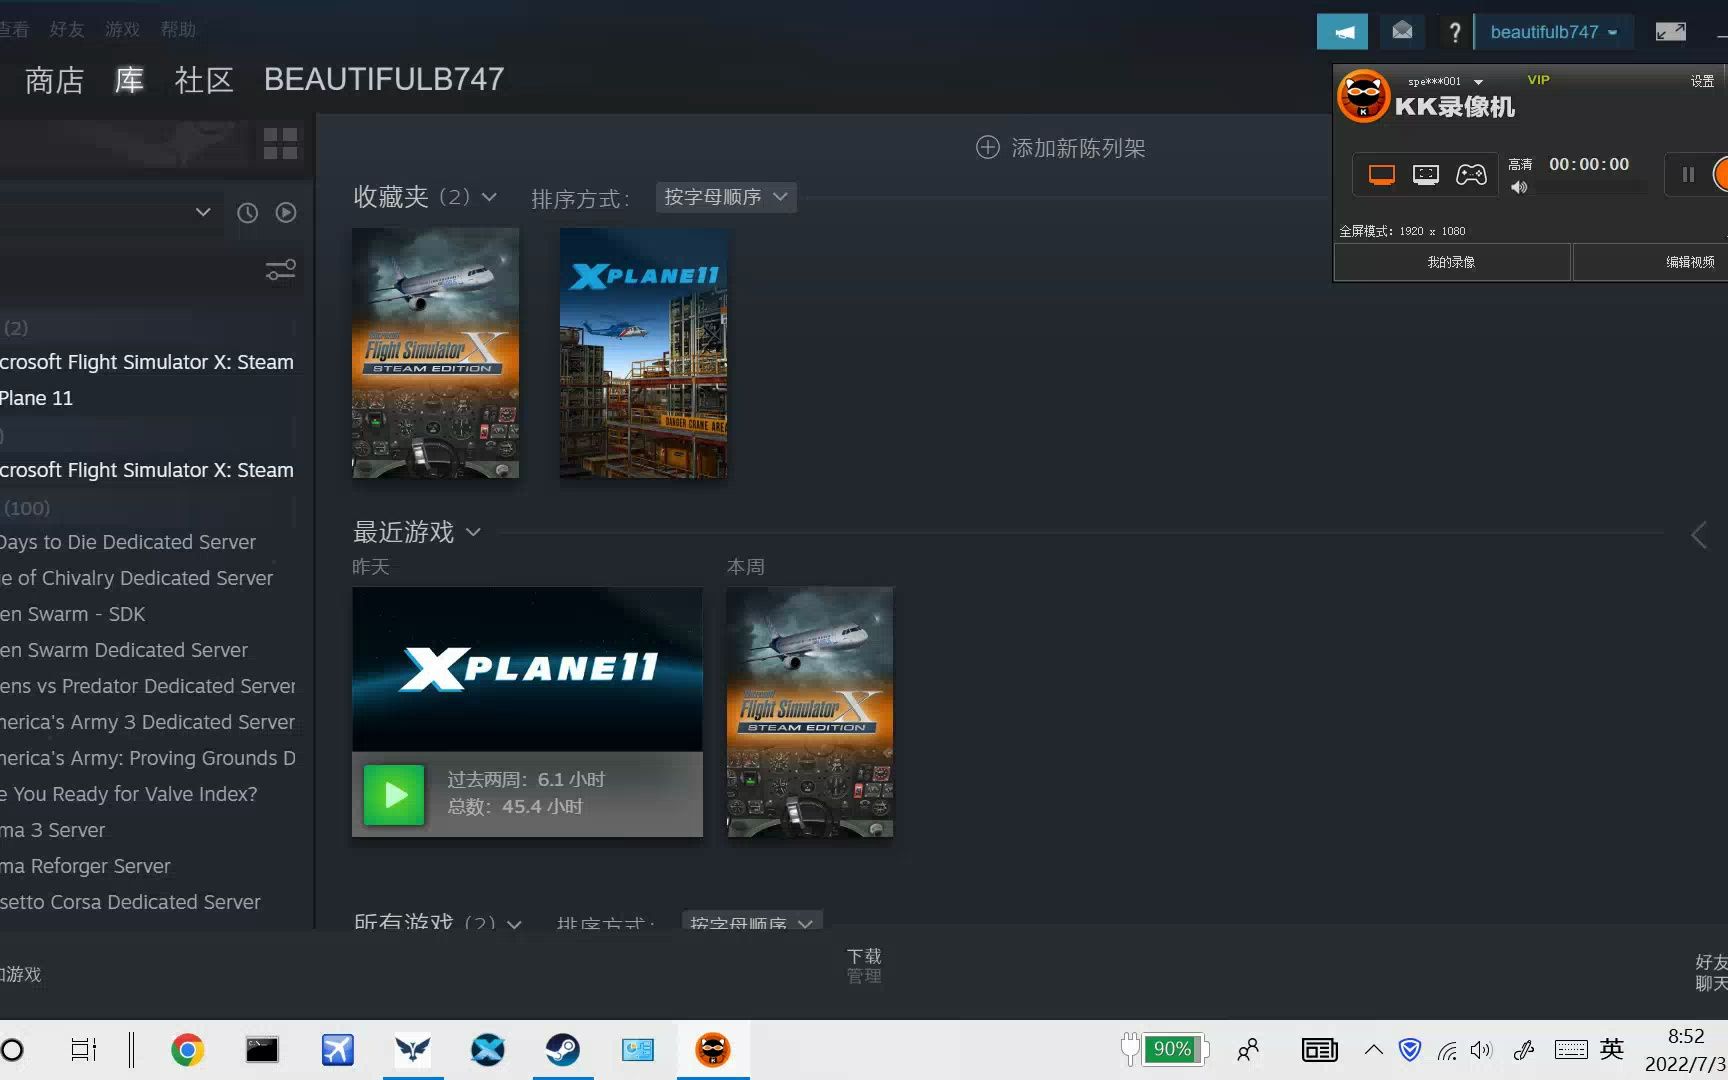Image resolution: width=1728 pixels, height=1080 pixels.
Task: Switch to the 库 library tab
Action: (x=129, y=80)
